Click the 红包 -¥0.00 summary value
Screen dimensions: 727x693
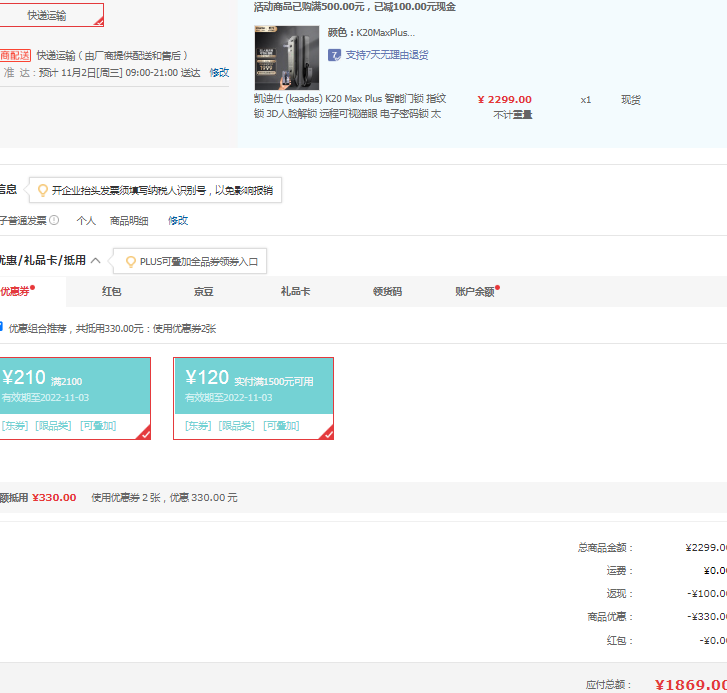click(x=713, y=641)
